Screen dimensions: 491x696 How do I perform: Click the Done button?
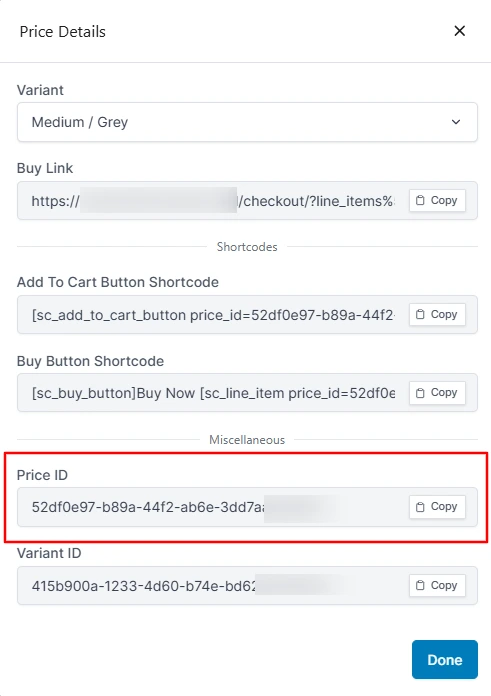[x=445, y=660]
